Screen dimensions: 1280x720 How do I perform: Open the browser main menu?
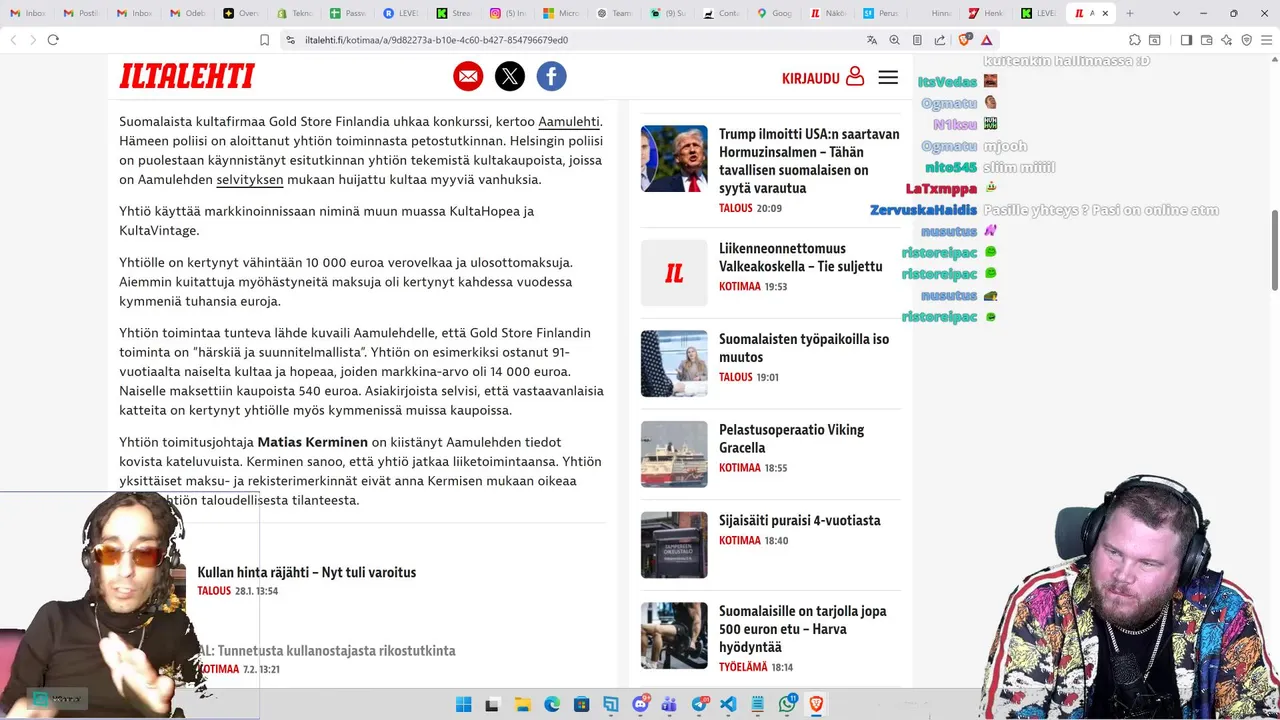1266,40
